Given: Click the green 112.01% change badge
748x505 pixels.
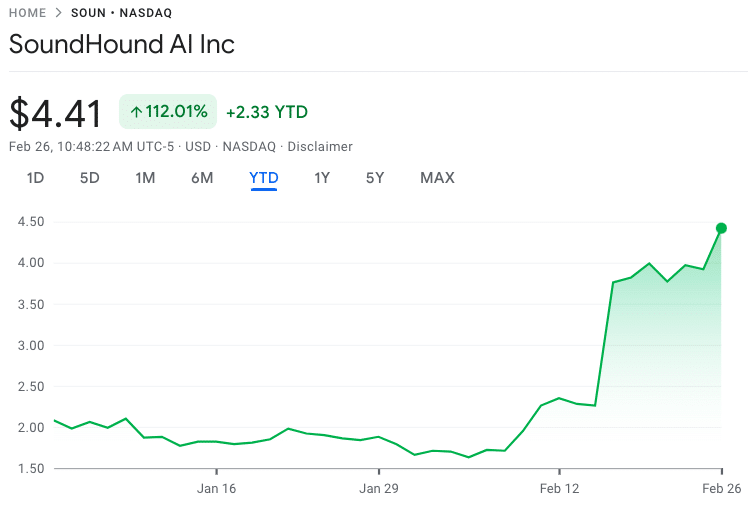Looking at the screenshot, I should [168, 112].
